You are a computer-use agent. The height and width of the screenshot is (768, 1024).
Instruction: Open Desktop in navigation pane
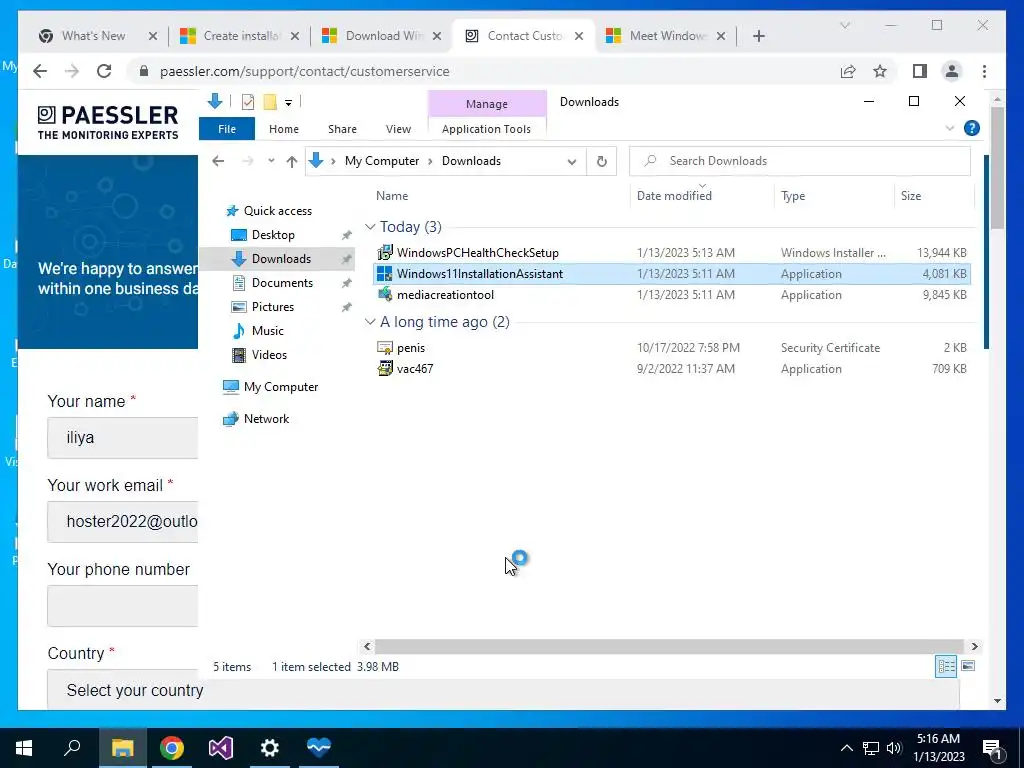273,234
